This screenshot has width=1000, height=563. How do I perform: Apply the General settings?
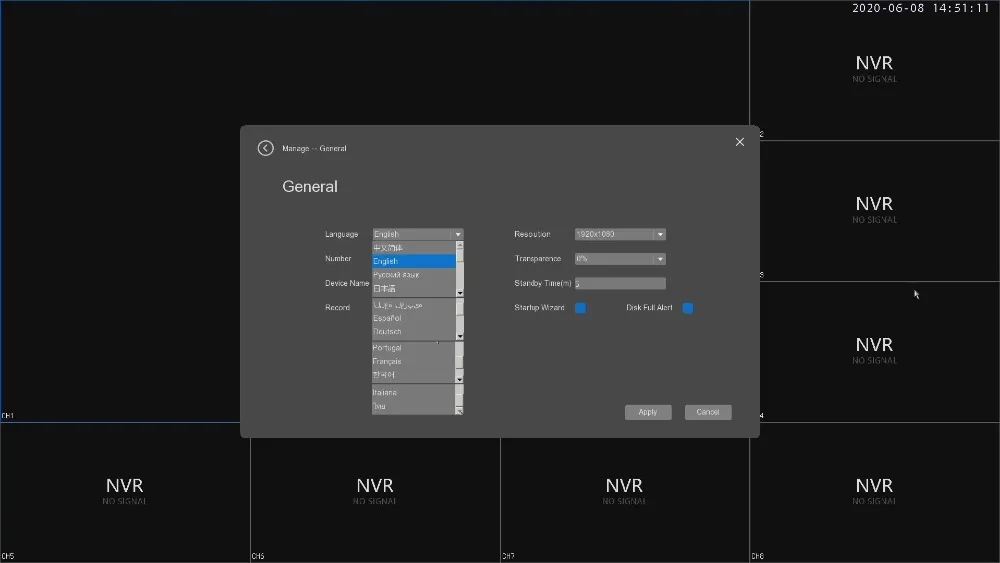(648, 412)
